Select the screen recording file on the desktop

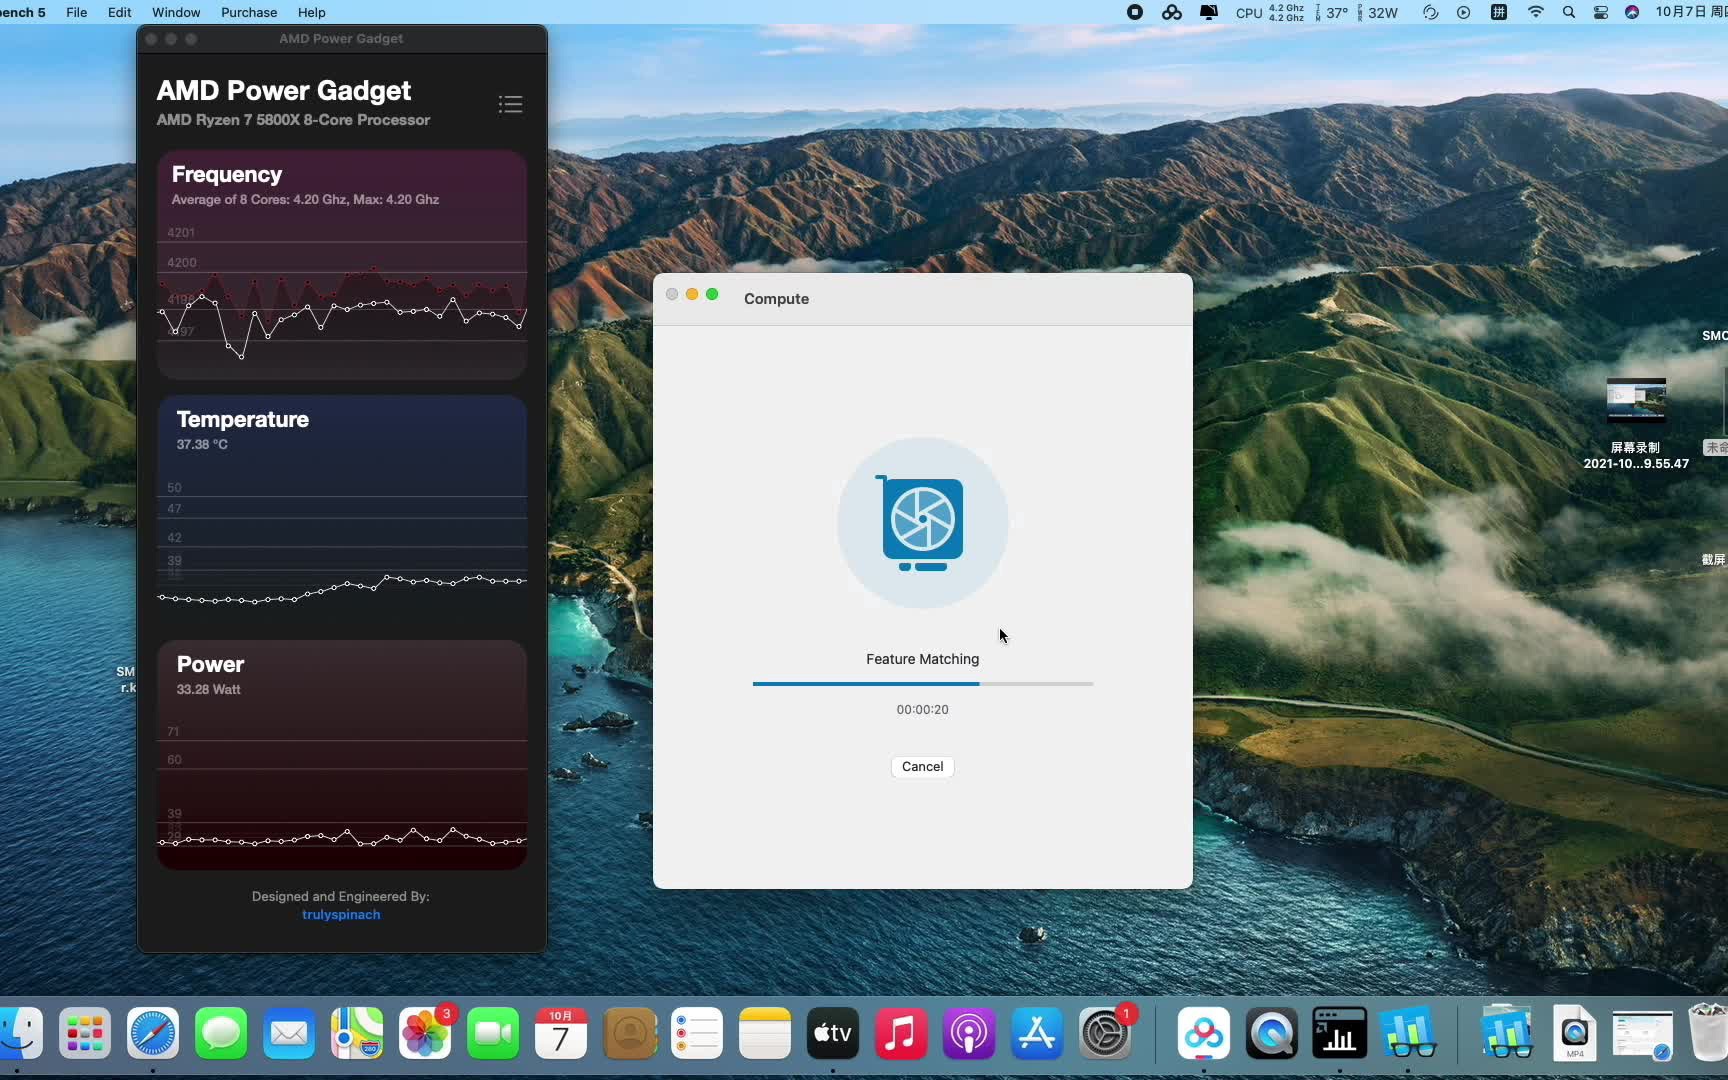tap(1636, 424)
